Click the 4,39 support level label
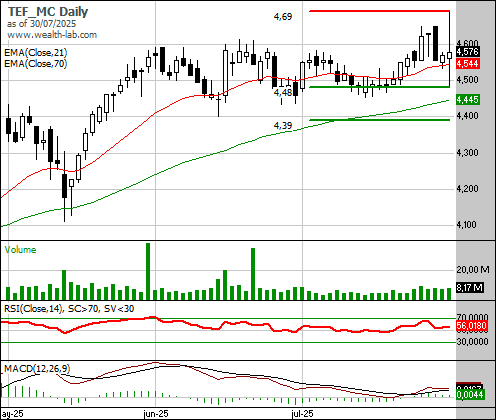Image resolution: width=496 pixels, height=420 pixels. 283,126
